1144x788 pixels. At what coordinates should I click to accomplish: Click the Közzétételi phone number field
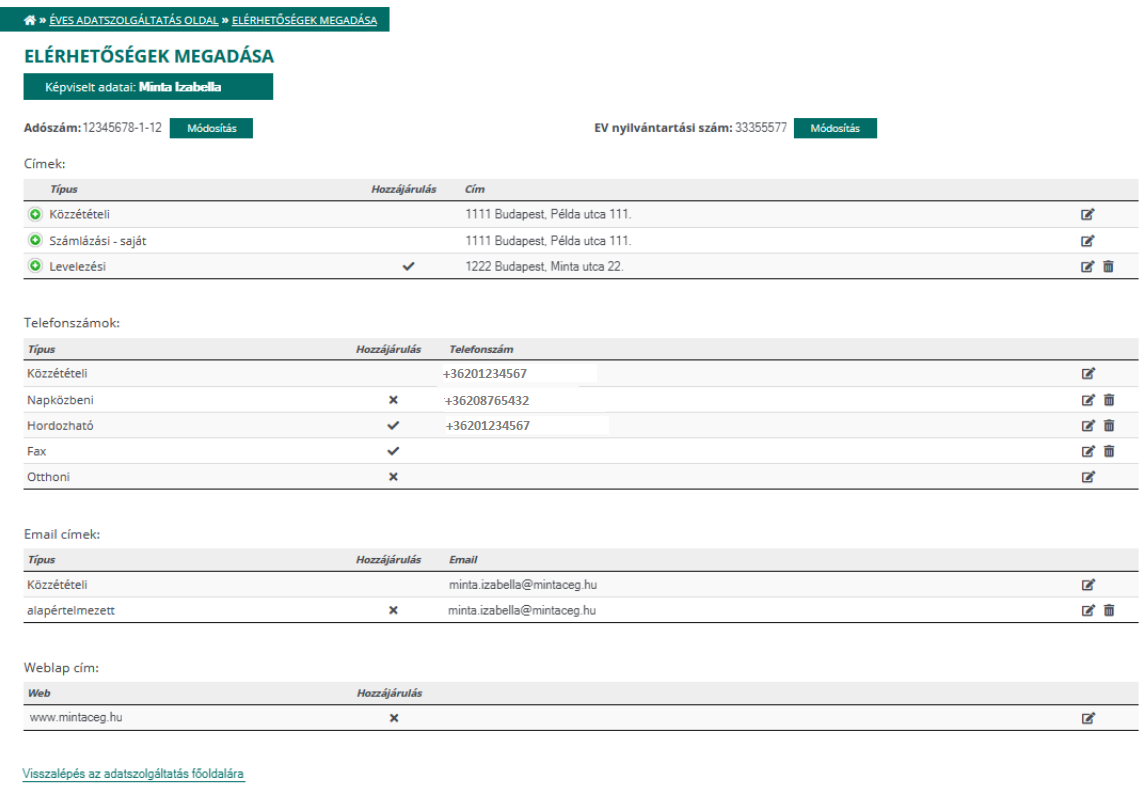click(519, 374)
